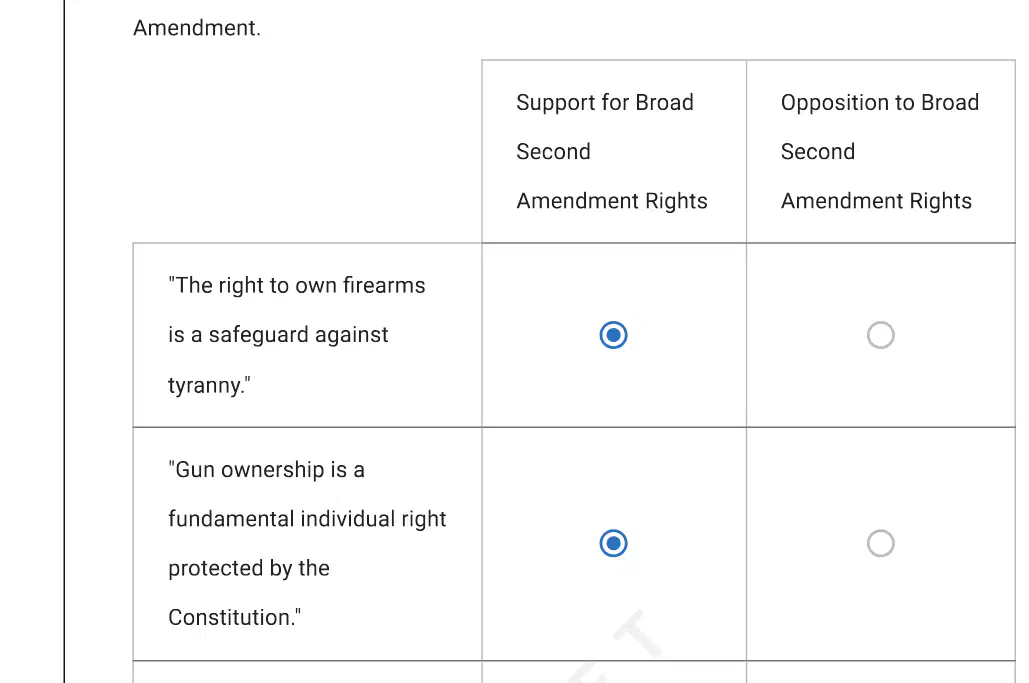The image size is (1029, 683).
Task: Click the text 'Gun ownership is a'
Action: 266,470
